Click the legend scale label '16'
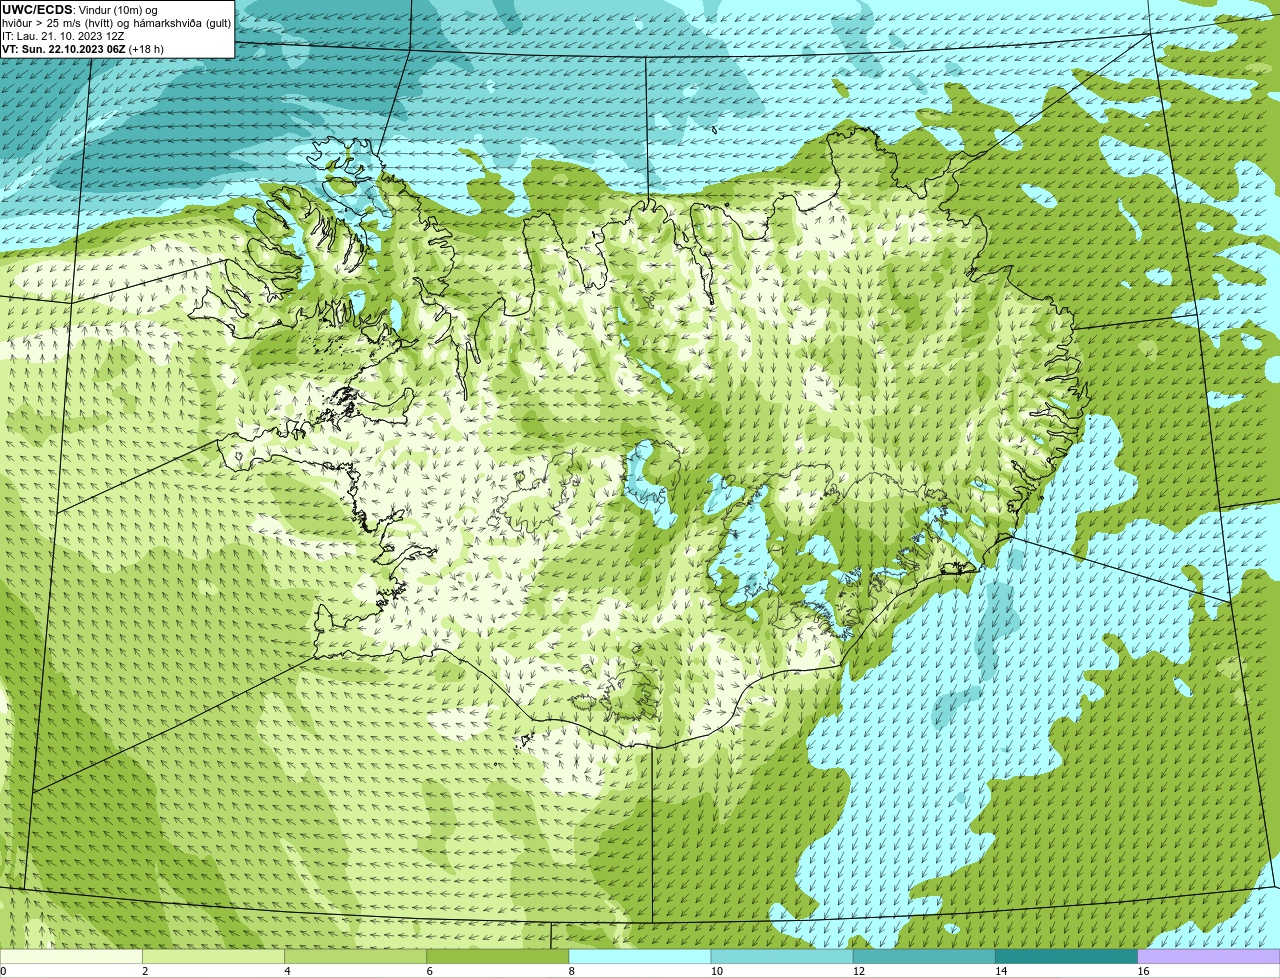Screen dimensions: 1280x978 tap(1142, 971)
